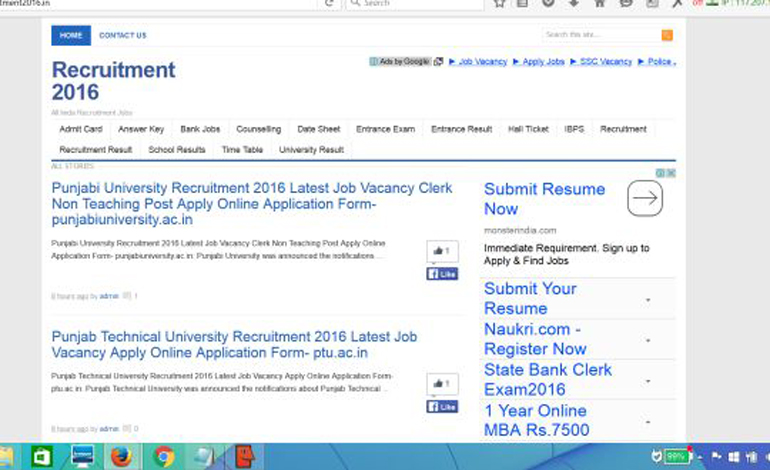
Task: Open the Admit Card category
Action: (x=81, y=129)
